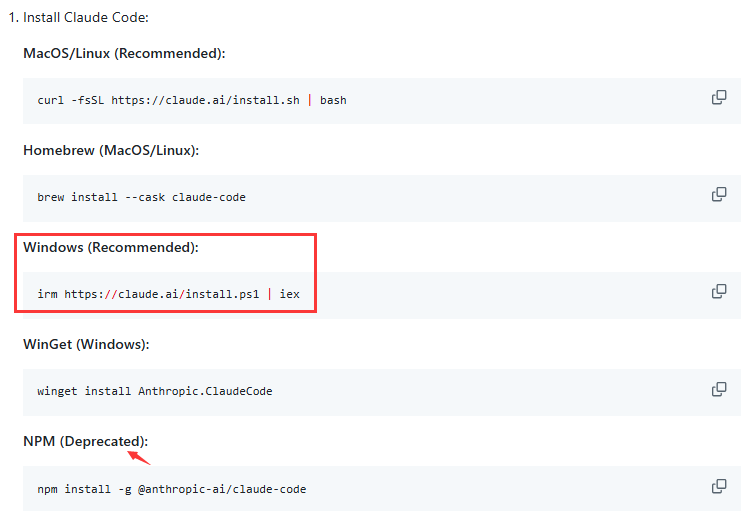Copy the curl install.sh bash command

(719, 97)
